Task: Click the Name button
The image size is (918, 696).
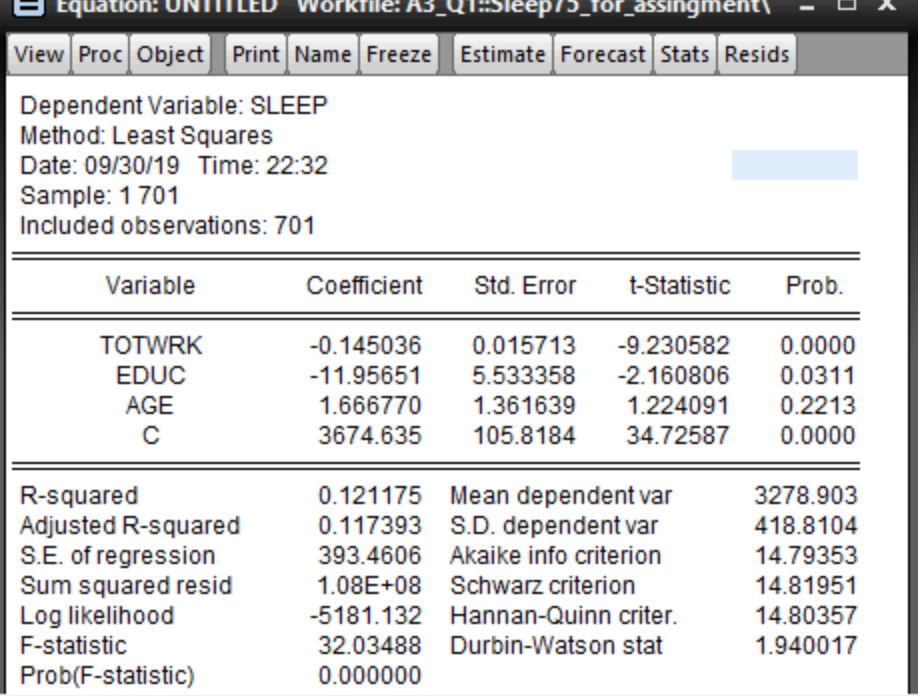Action: point(323,54)
